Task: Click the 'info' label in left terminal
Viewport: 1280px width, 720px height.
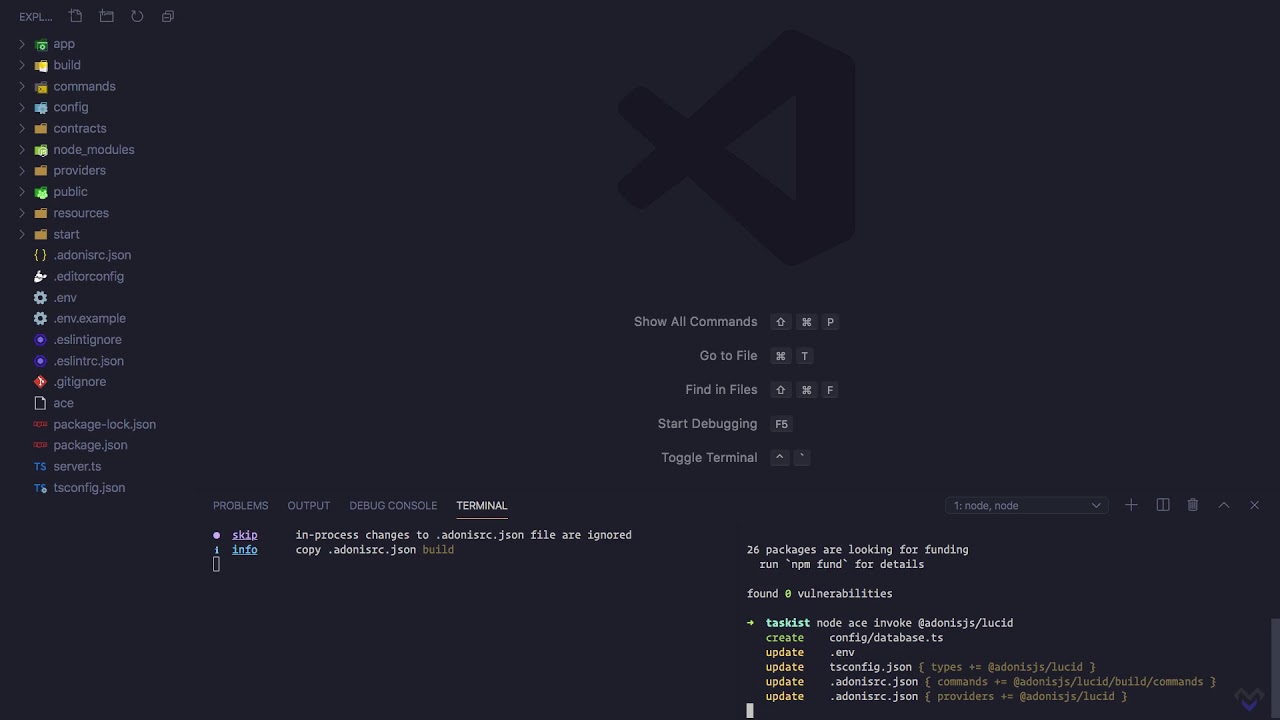Action: [x=245, y=550]
